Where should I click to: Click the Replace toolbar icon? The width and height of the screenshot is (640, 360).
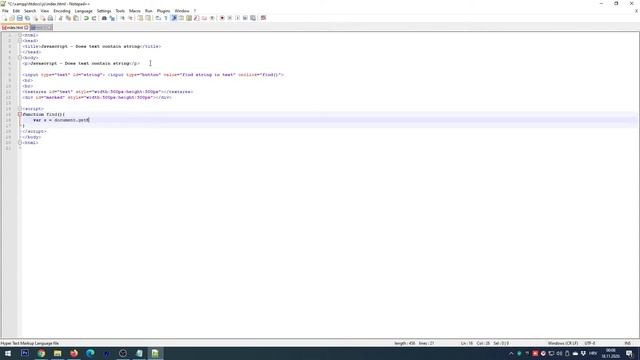tap(112, 18)
